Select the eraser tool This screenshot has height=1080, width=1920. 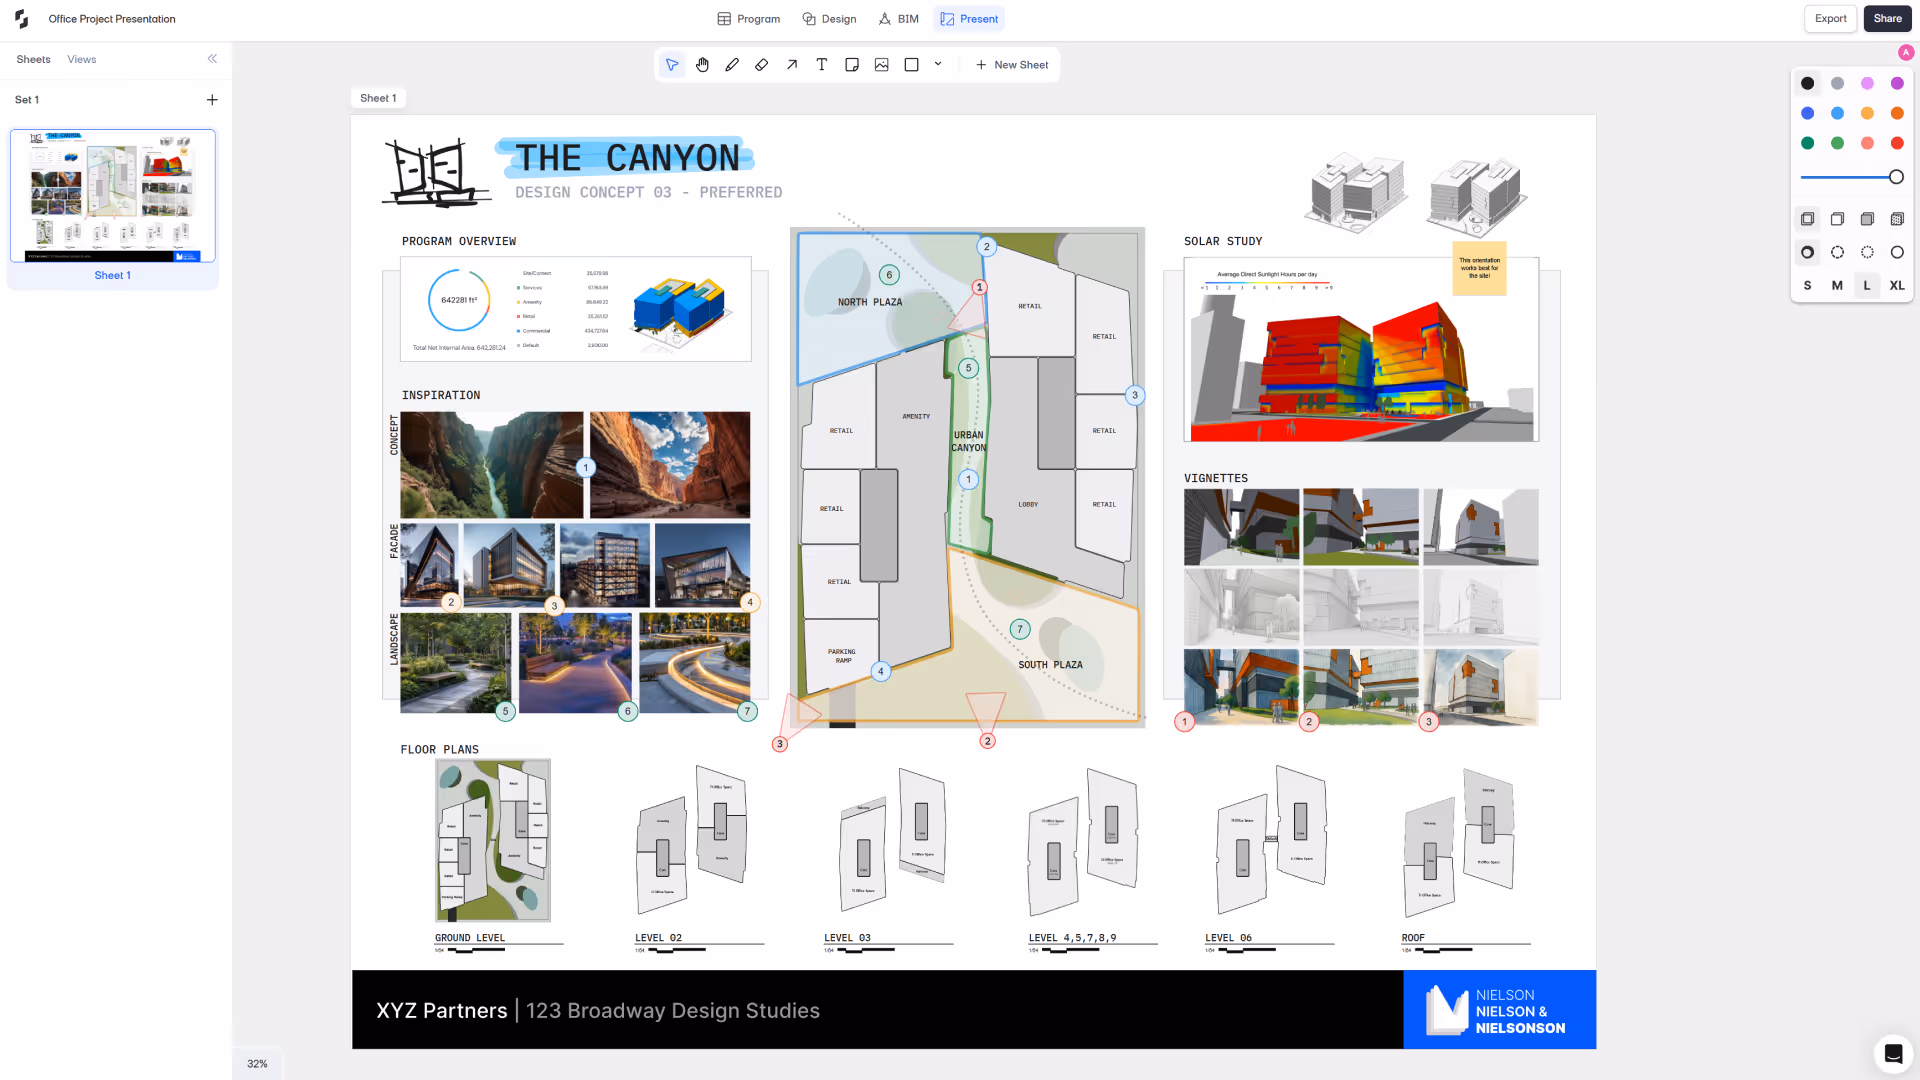[x=762, y=65]
